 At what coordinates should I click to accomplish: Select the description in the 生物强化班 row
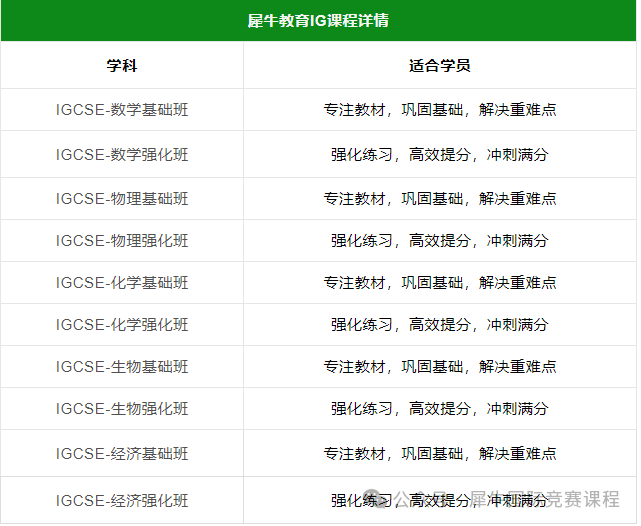[440, 409]
